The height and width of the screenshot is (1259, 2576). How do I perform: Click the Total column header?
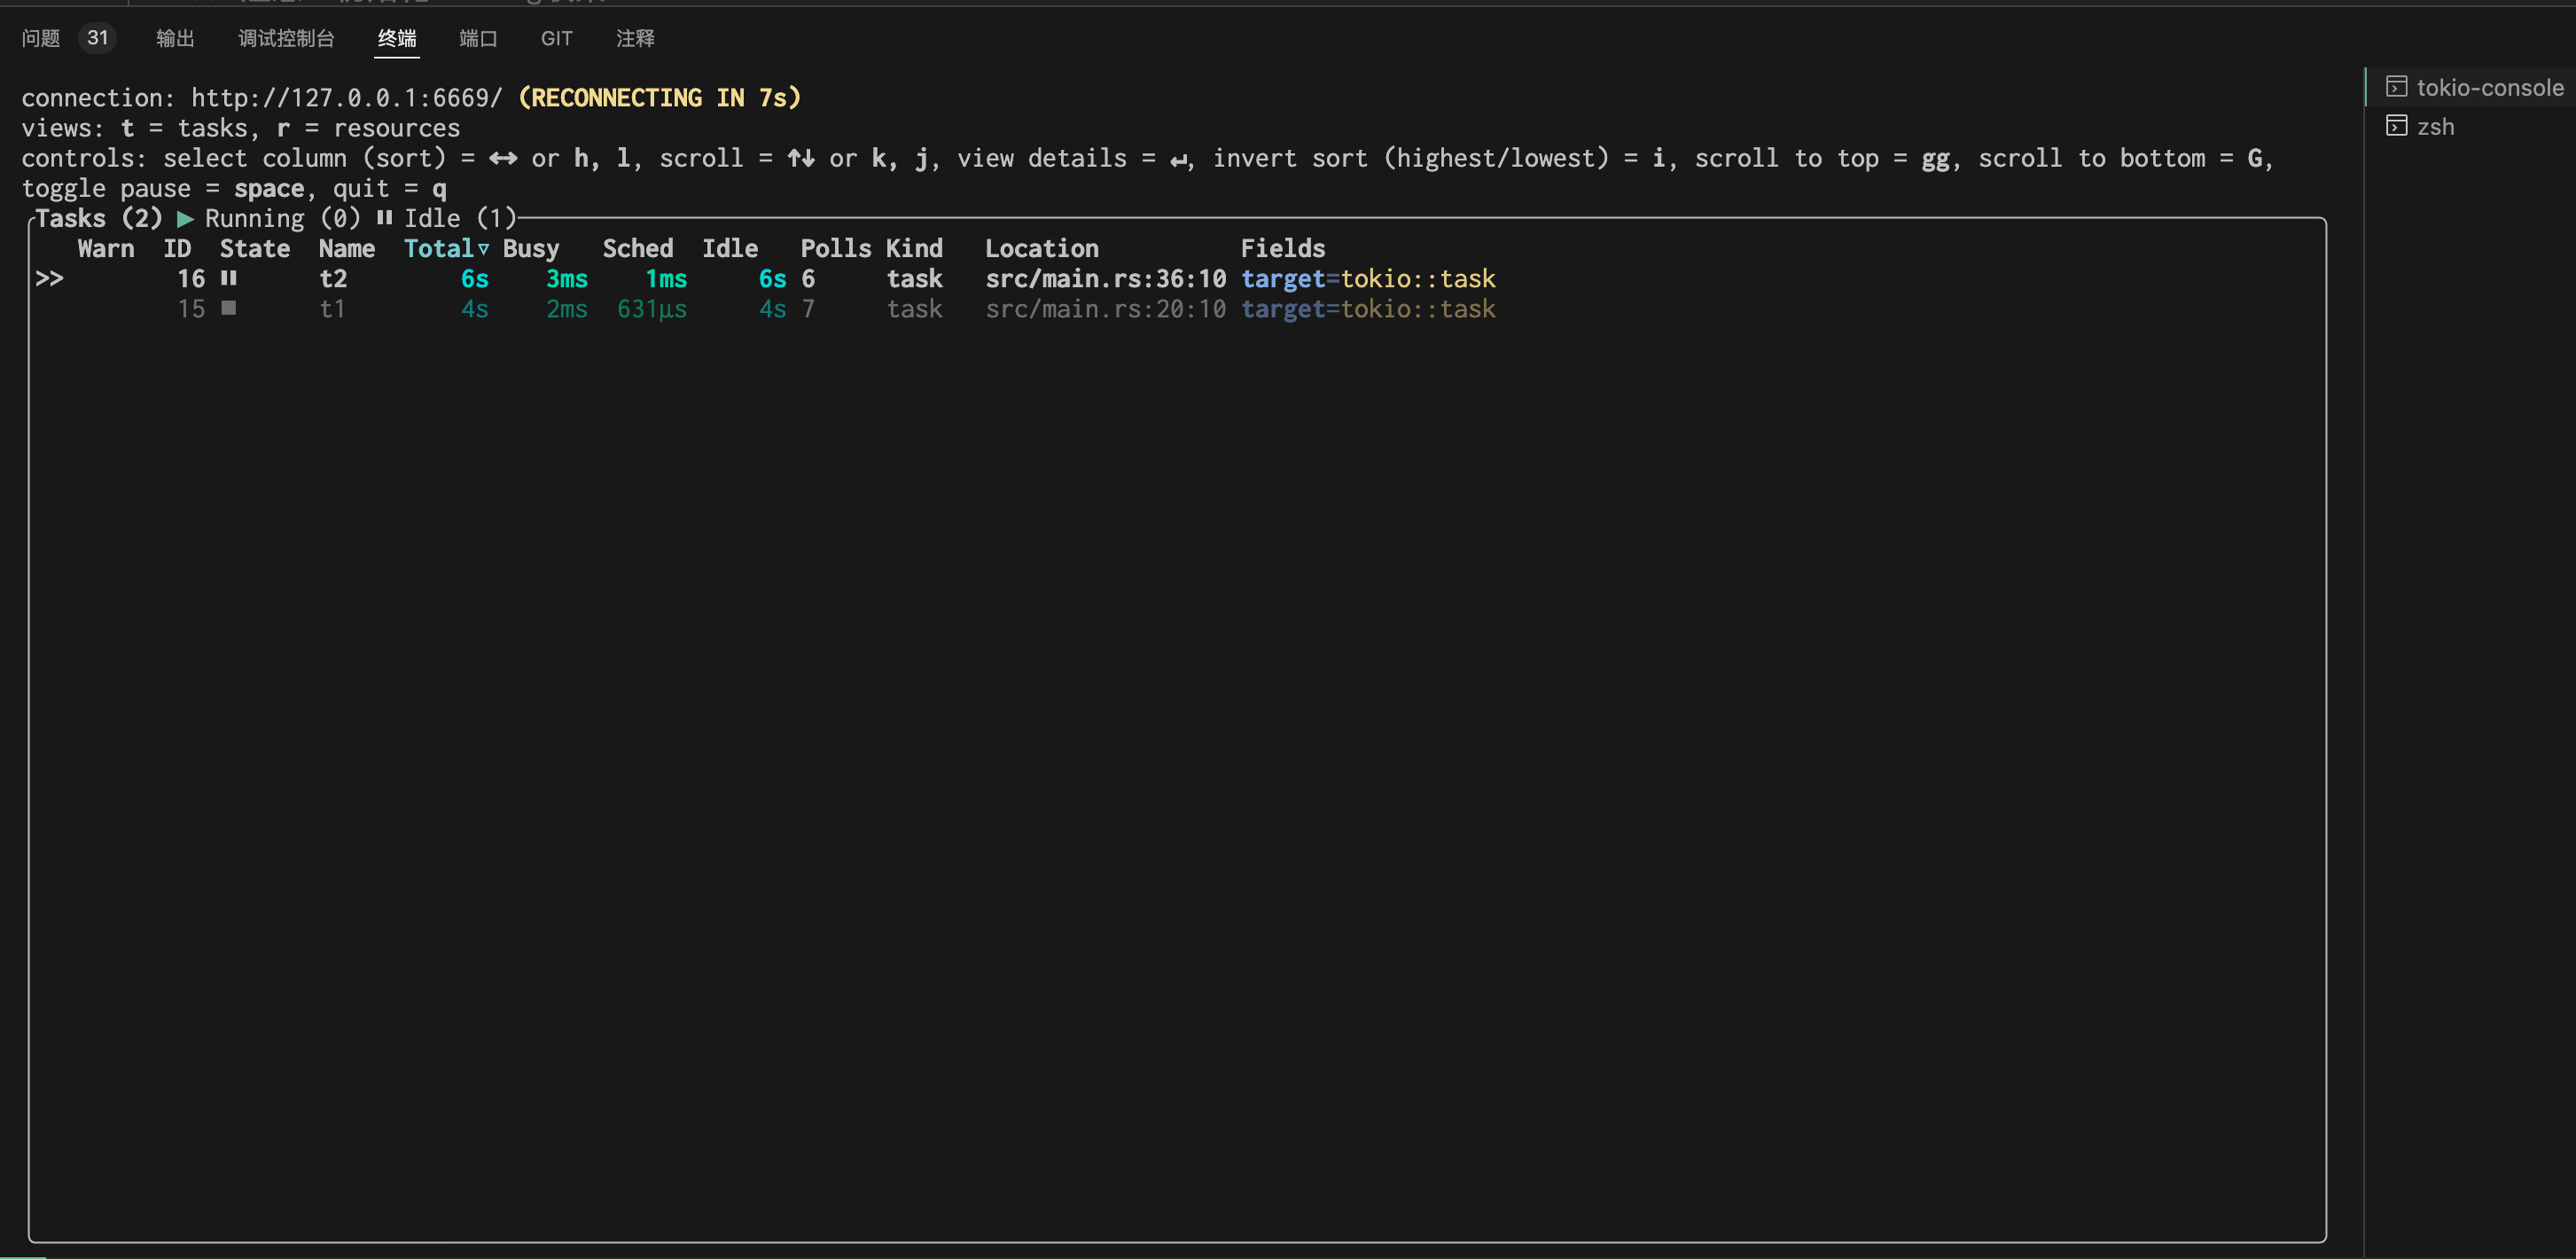439,249
